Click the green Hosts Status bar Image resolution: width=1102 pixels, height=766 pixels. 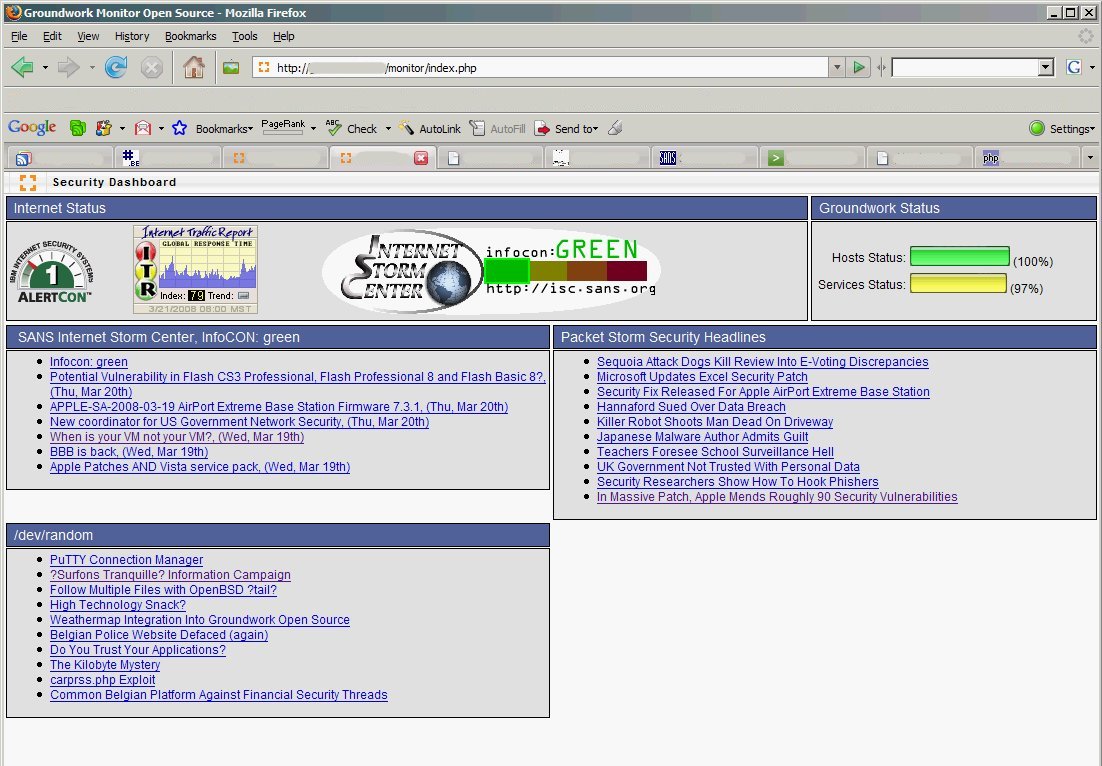point(959,257)
